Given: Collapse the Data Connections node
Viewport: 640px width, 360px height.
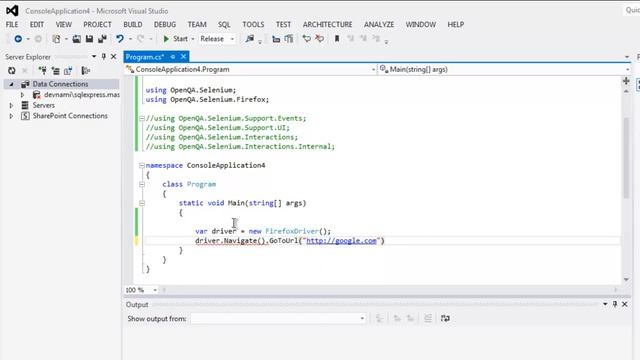Looking at the screenshot, I should (x=11, y=84).
